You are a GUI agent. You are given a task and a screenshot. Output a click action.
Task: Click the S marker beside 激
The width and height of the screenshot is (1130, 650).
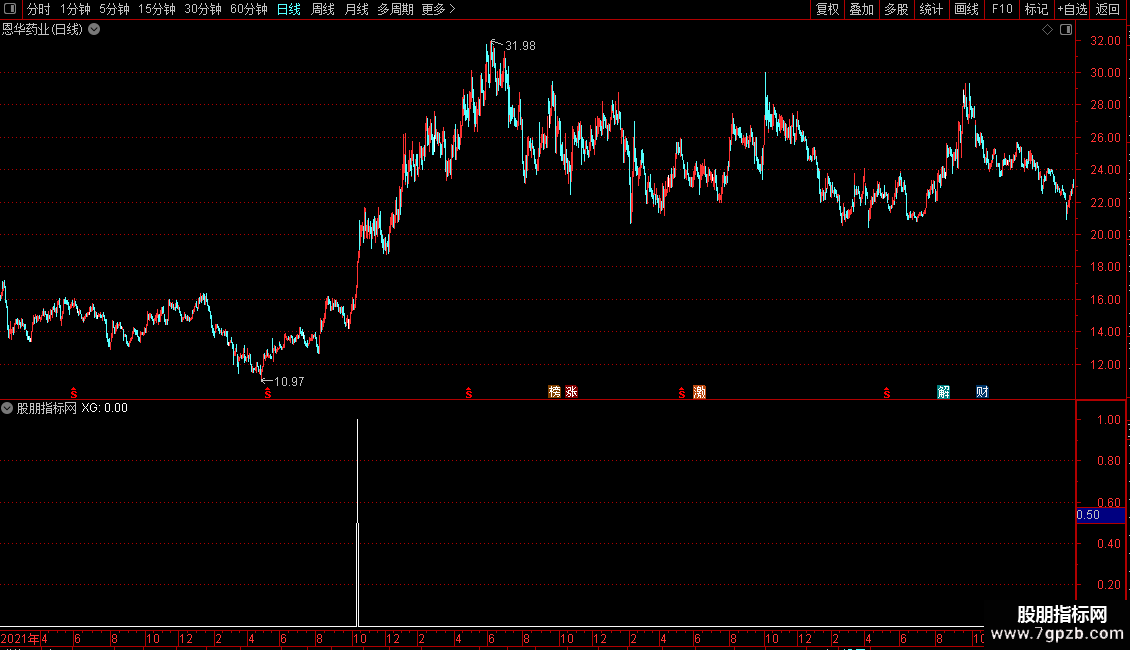click(x=681, y=393)
